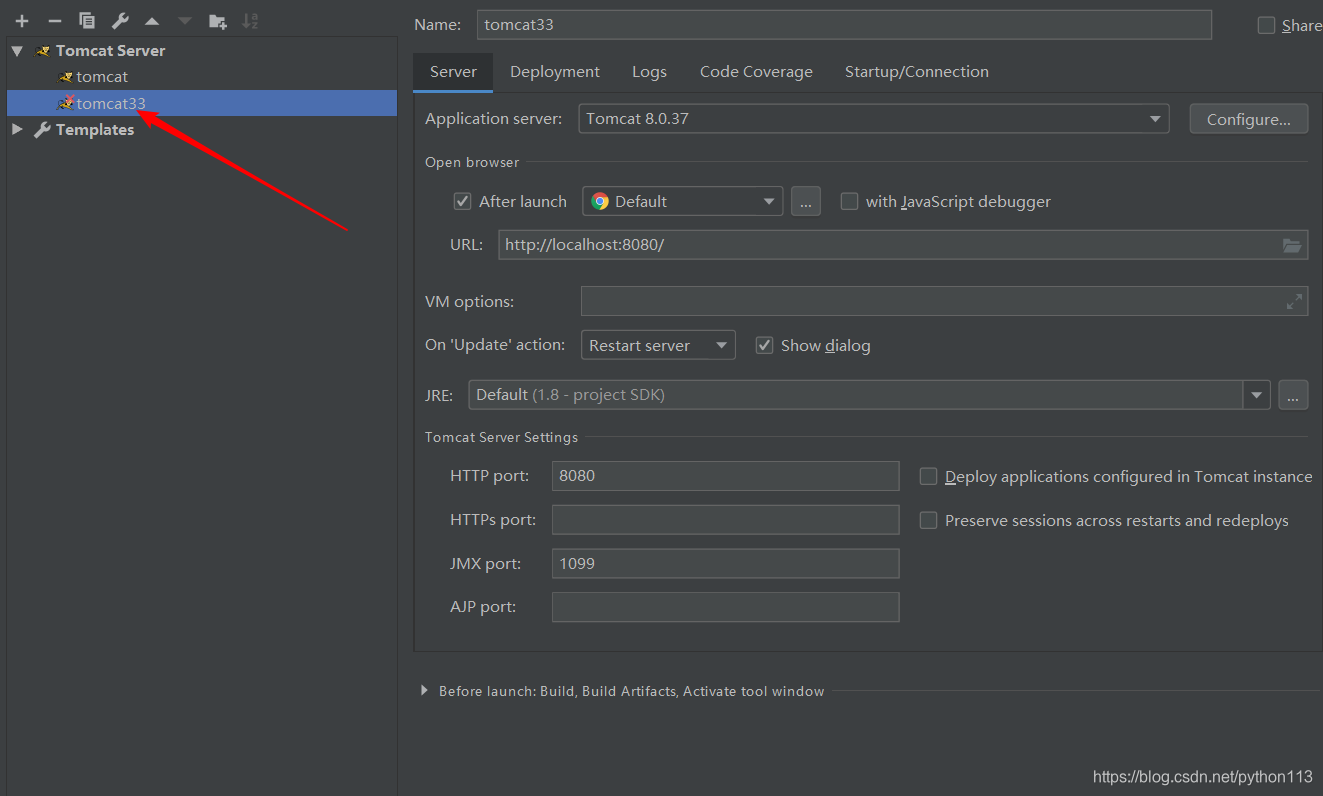Viewport: 1323px width, 796px height.
Task: Click the Tomcat Server group icon
Action: (43, 51)
